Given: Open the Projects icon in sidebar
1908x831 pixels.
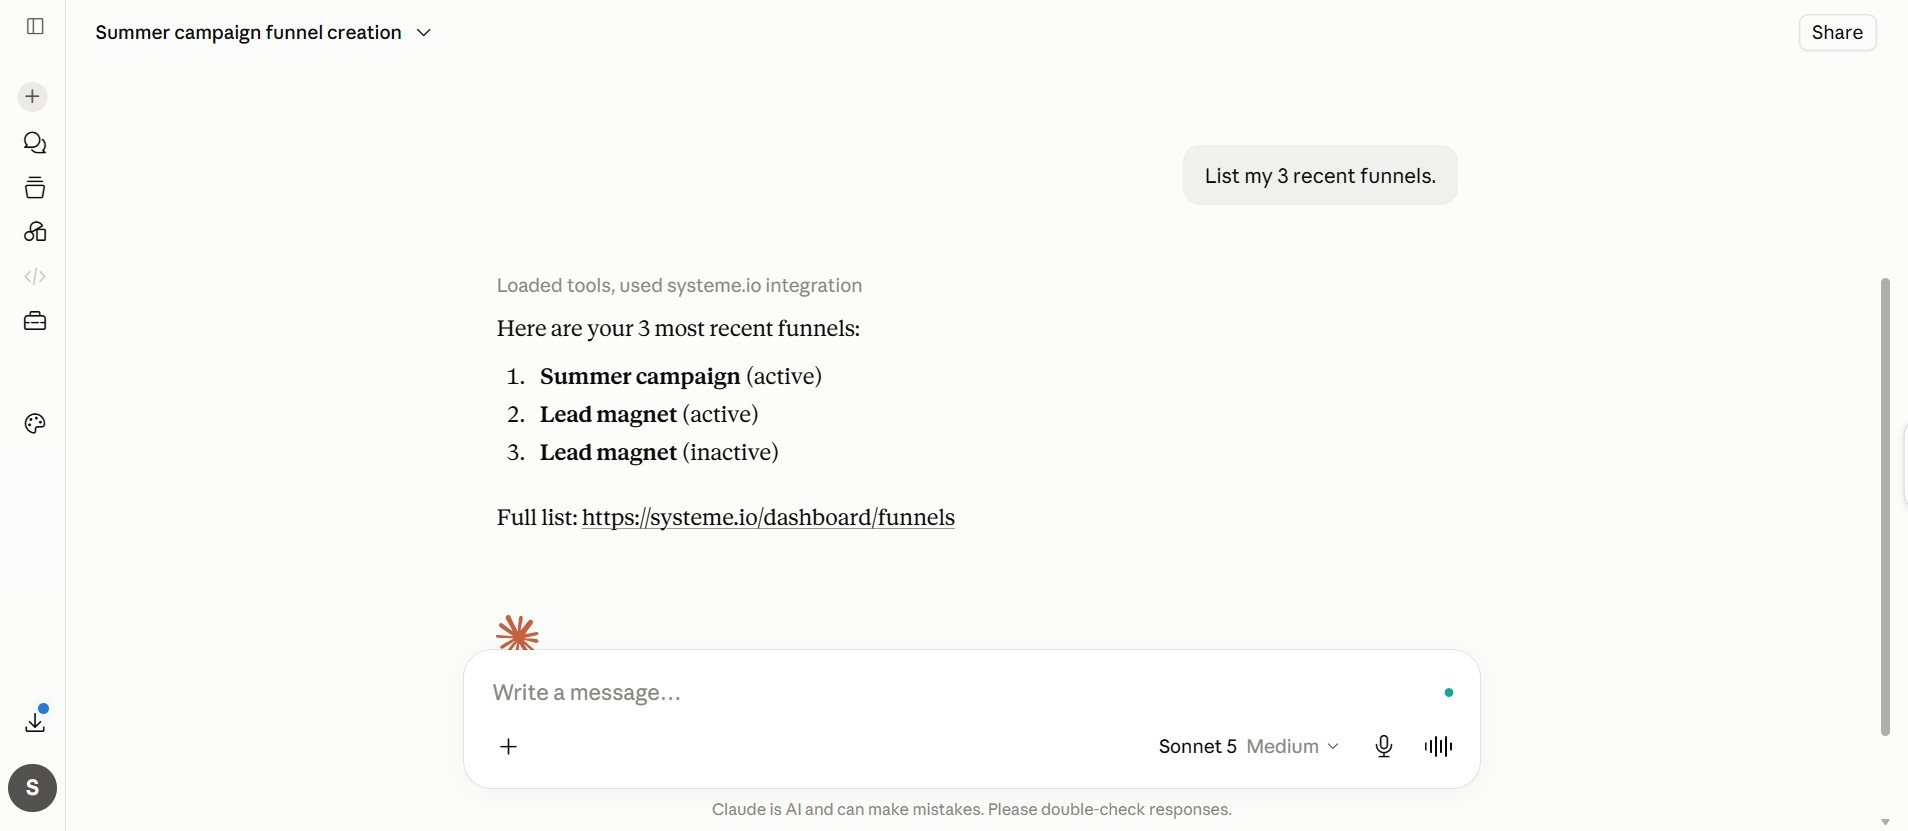Looking at the screenshot, I should (x=35, y=188).
